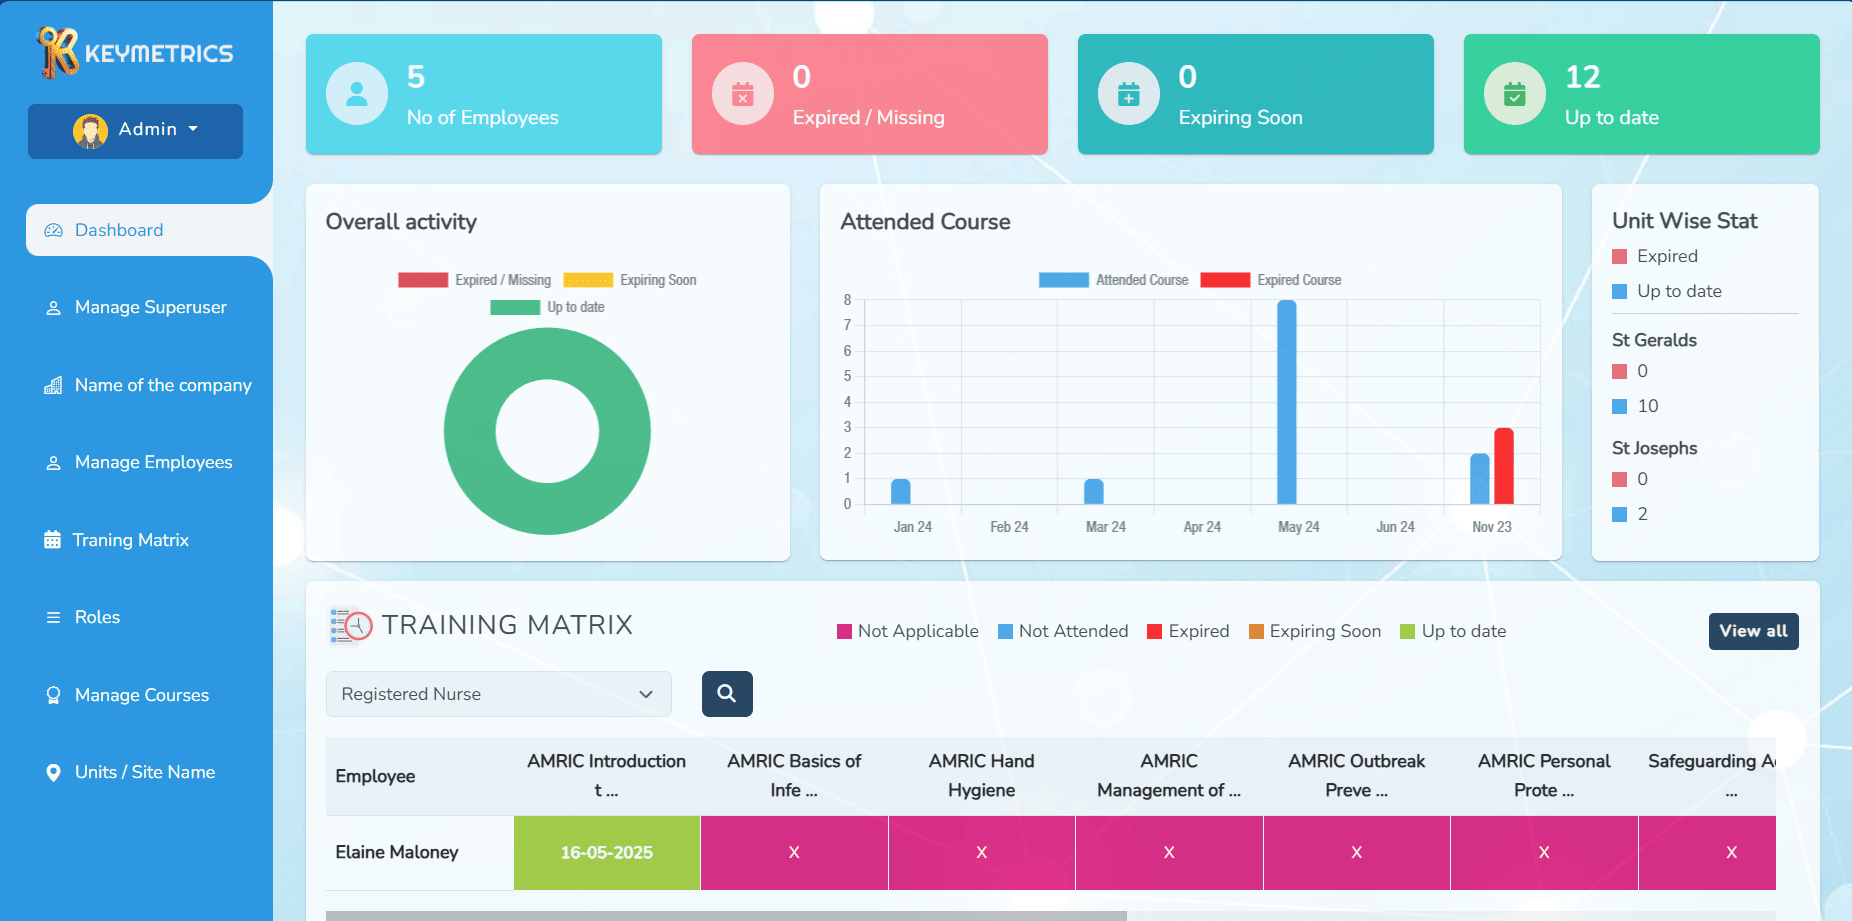
Task: Click the Training Matrix clock icon
Action: point(351,626)
